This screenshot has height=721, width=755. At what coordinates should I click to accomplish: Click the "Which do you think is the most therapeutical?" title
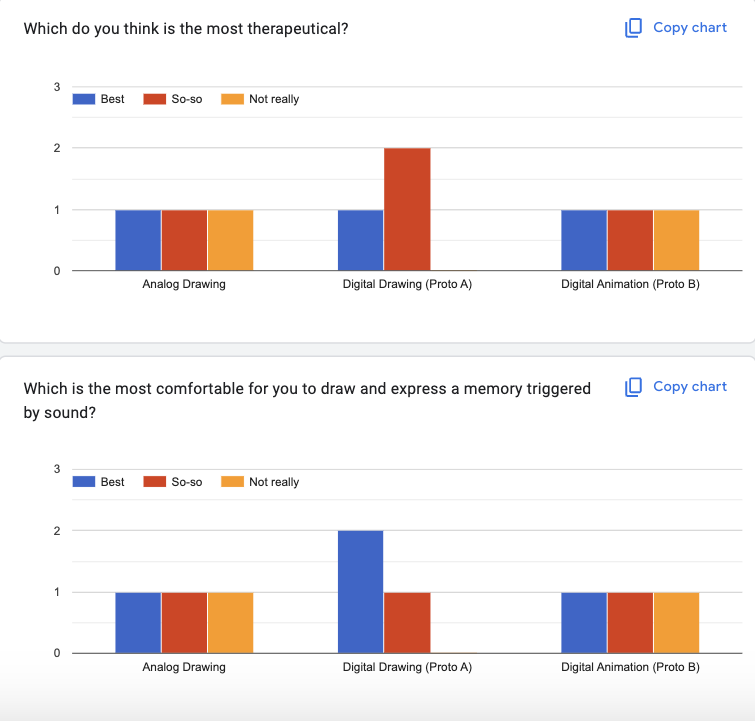(186, 28)
